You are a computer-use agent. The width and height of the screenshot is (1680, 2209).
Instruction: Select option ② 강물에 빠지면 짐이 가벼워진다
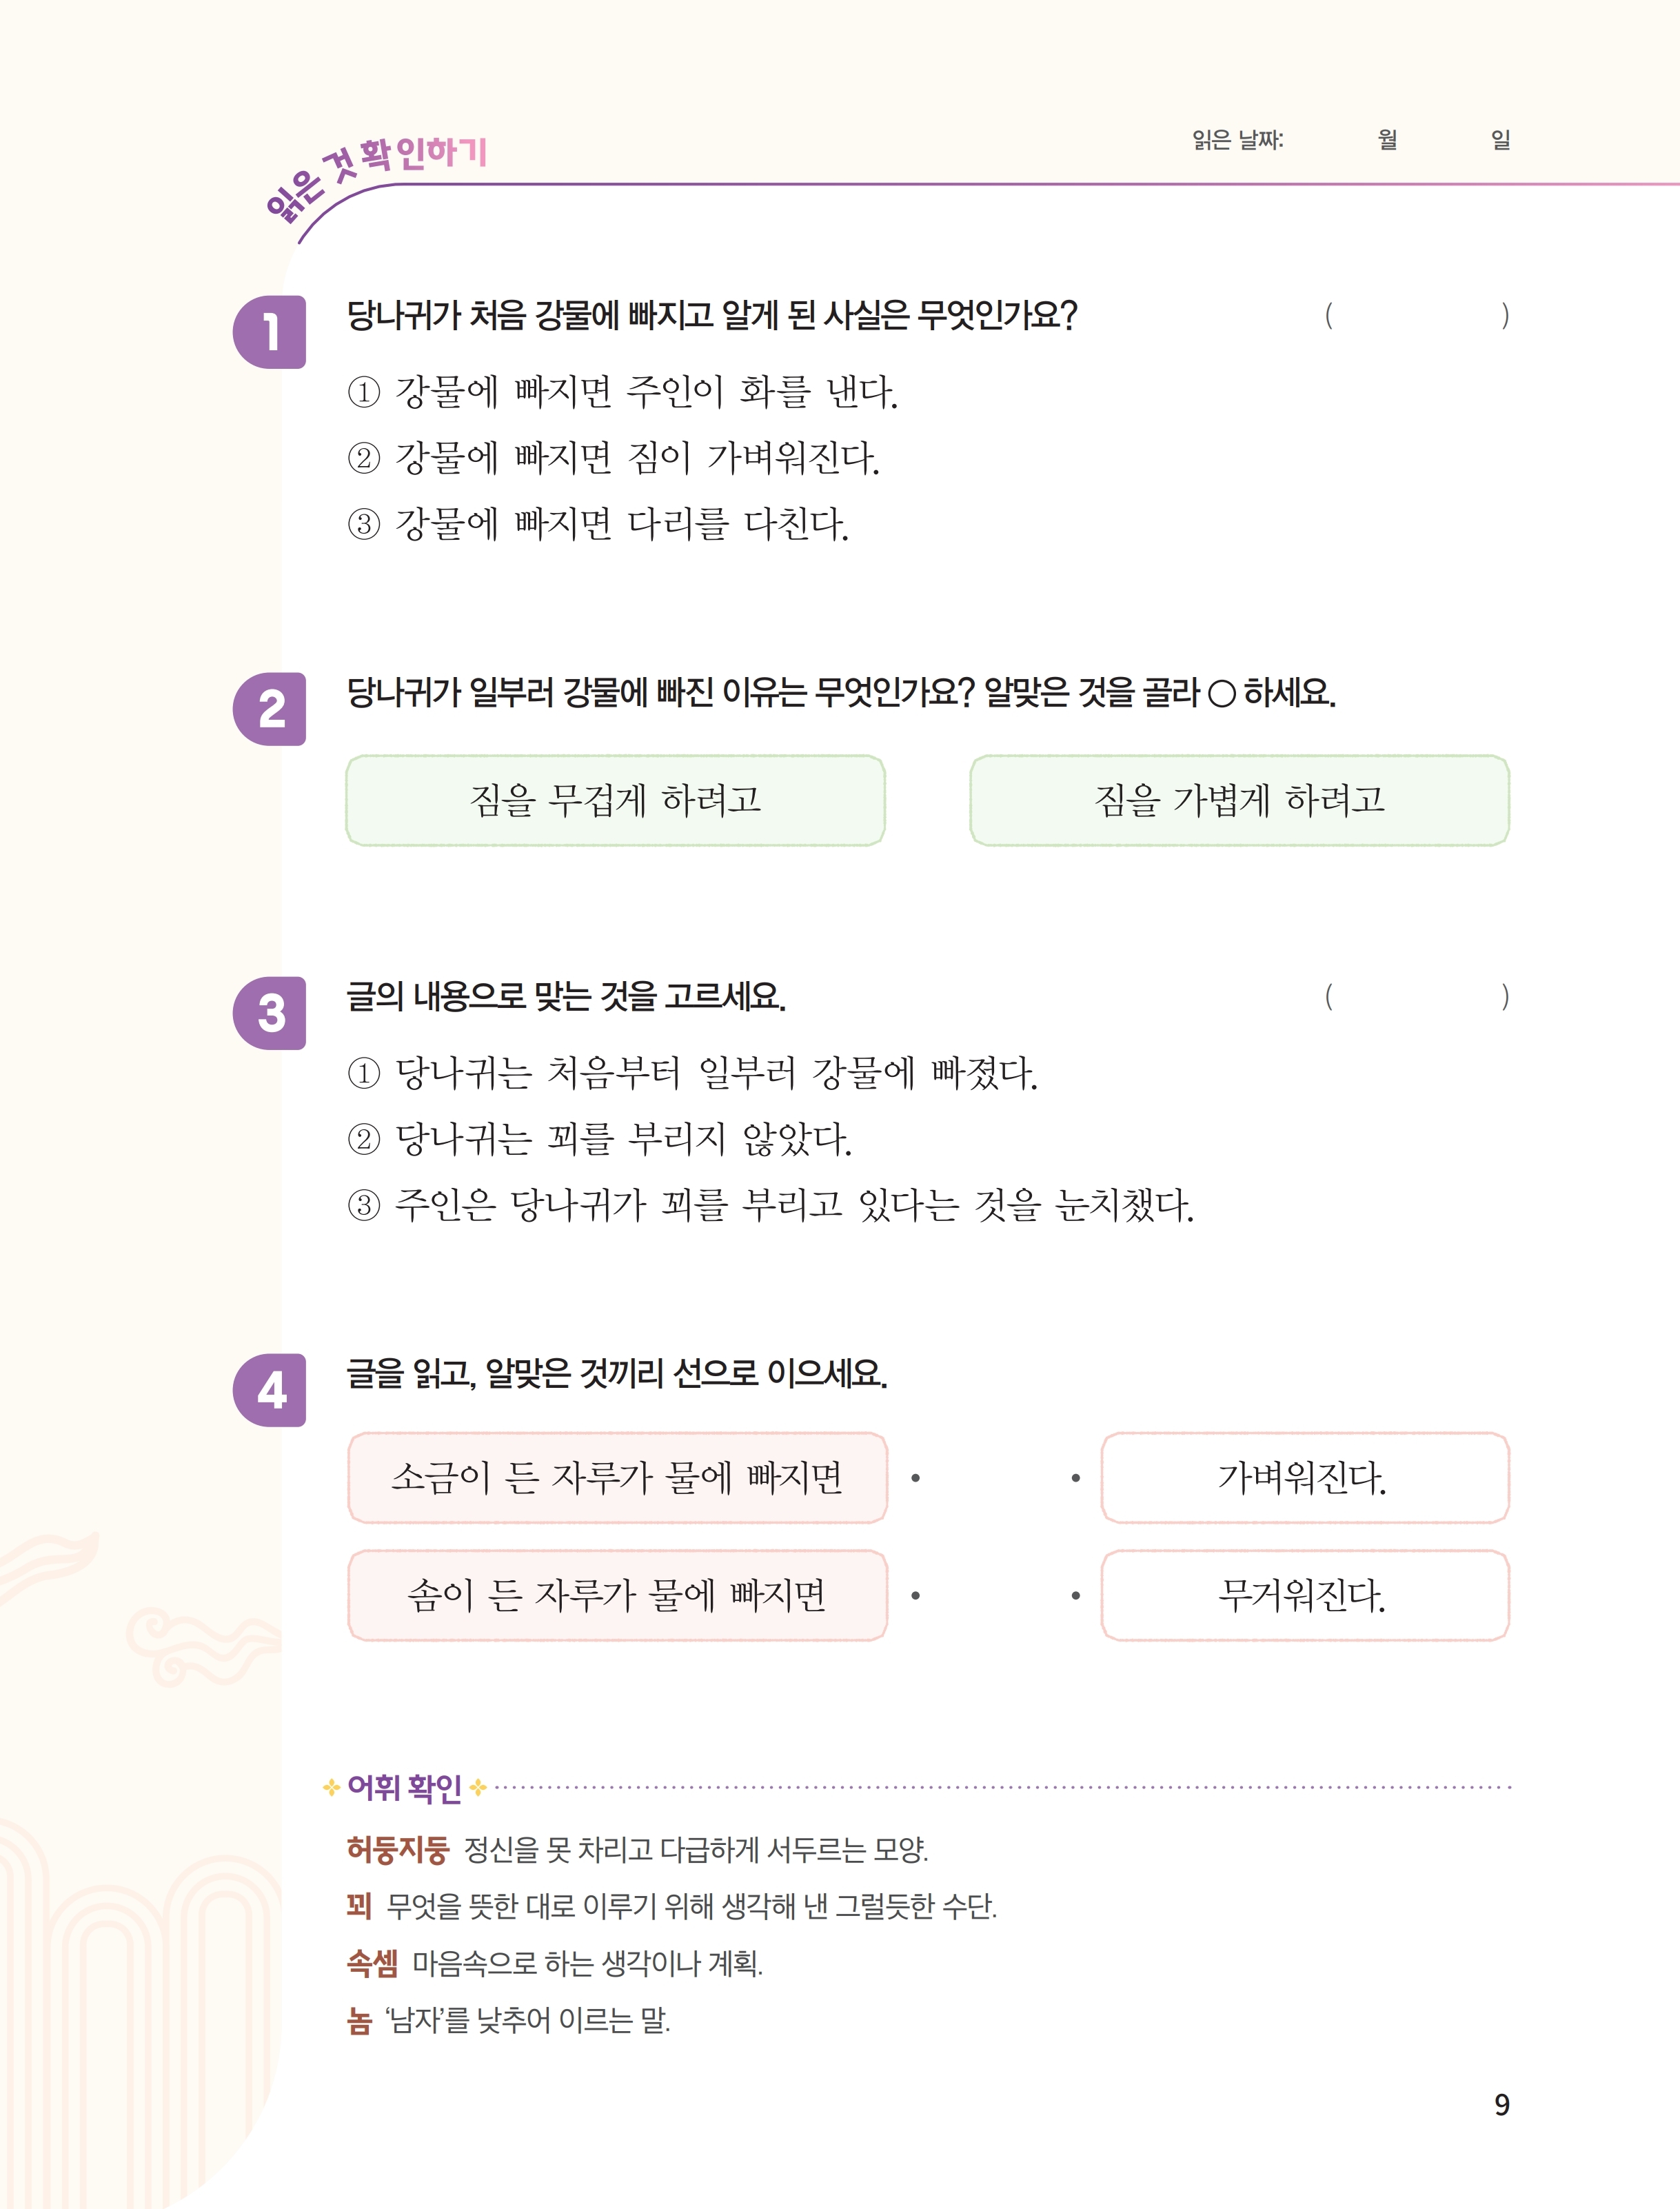[x=613, y=458]
